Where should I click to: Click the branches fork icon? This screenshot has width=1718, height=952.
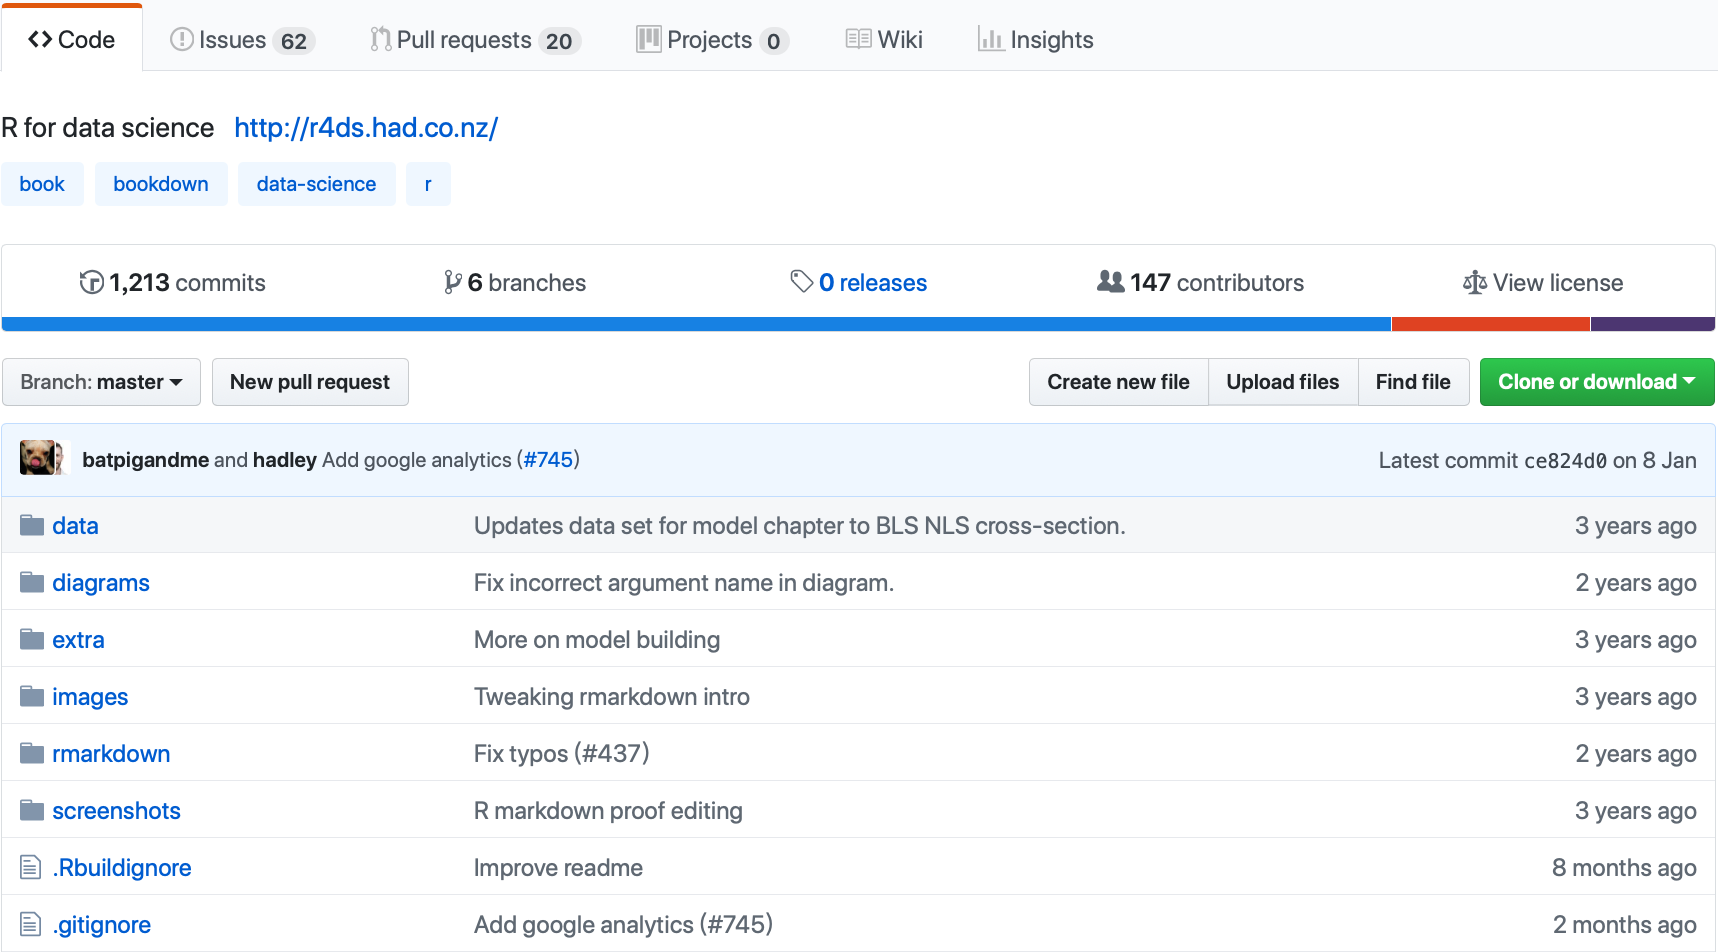[453, 283]
